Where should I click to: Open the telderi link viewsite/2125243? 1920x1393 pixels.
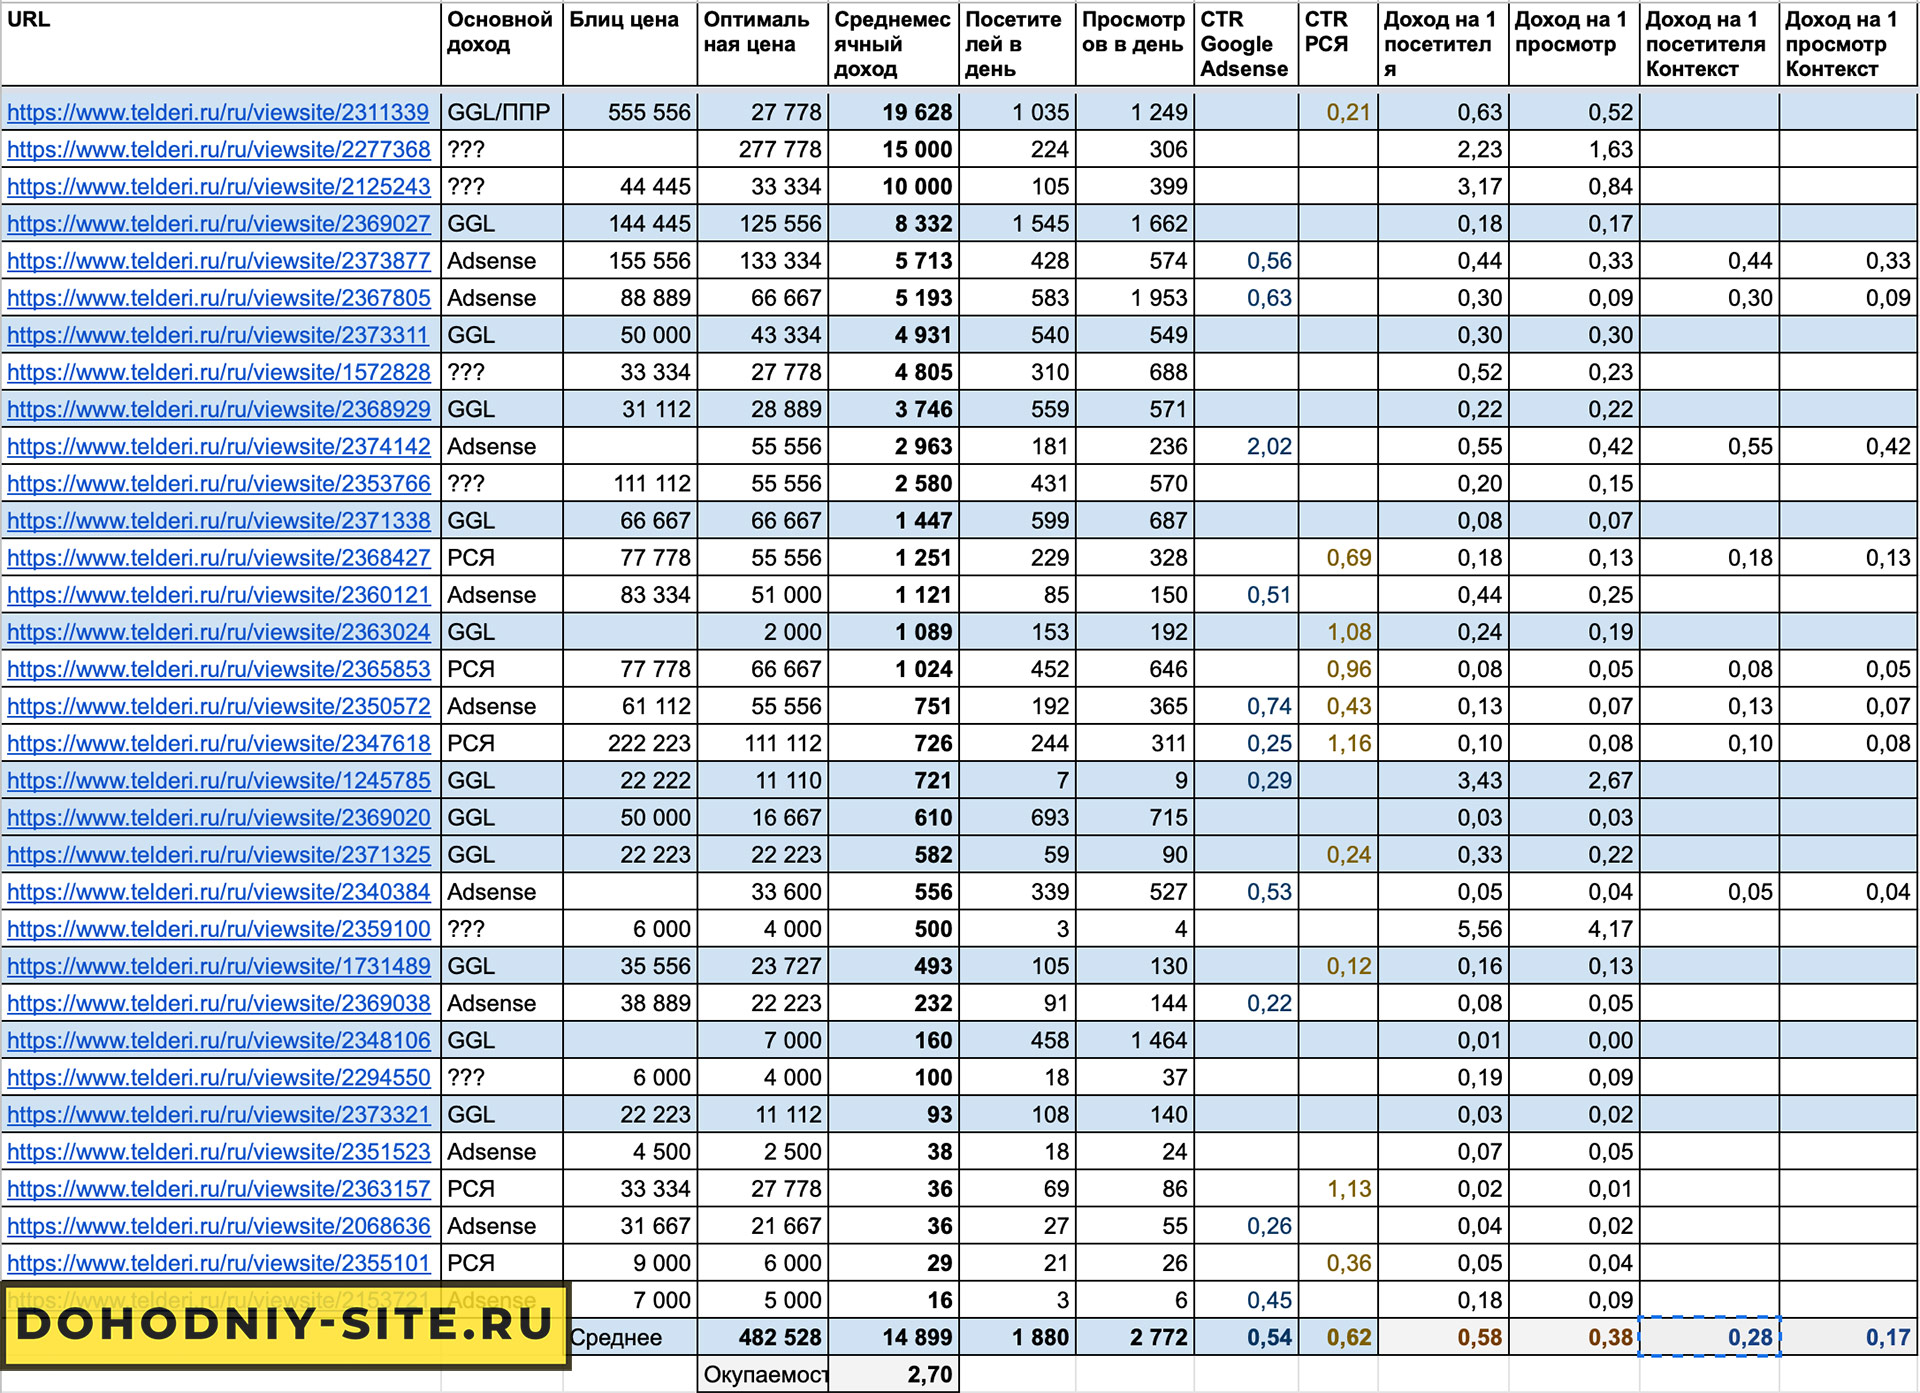point(218,186)
